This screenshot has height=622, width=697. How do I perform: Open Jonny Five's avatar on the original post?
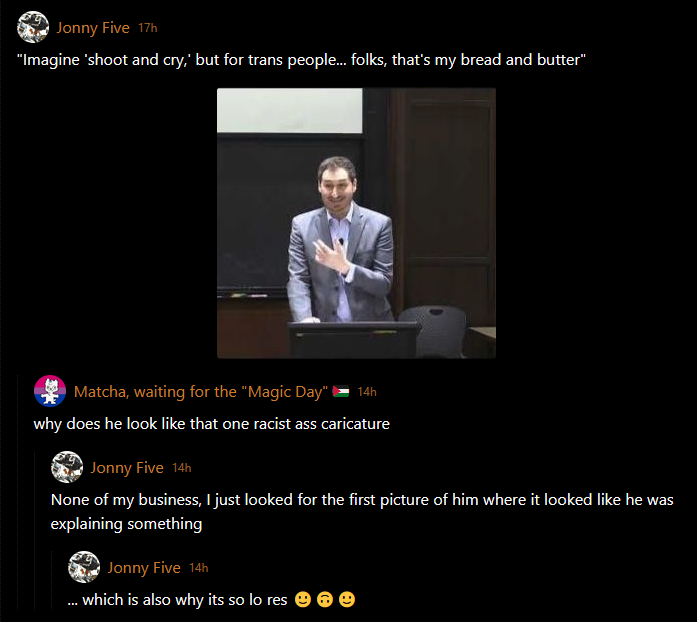(x=33, y=27)
